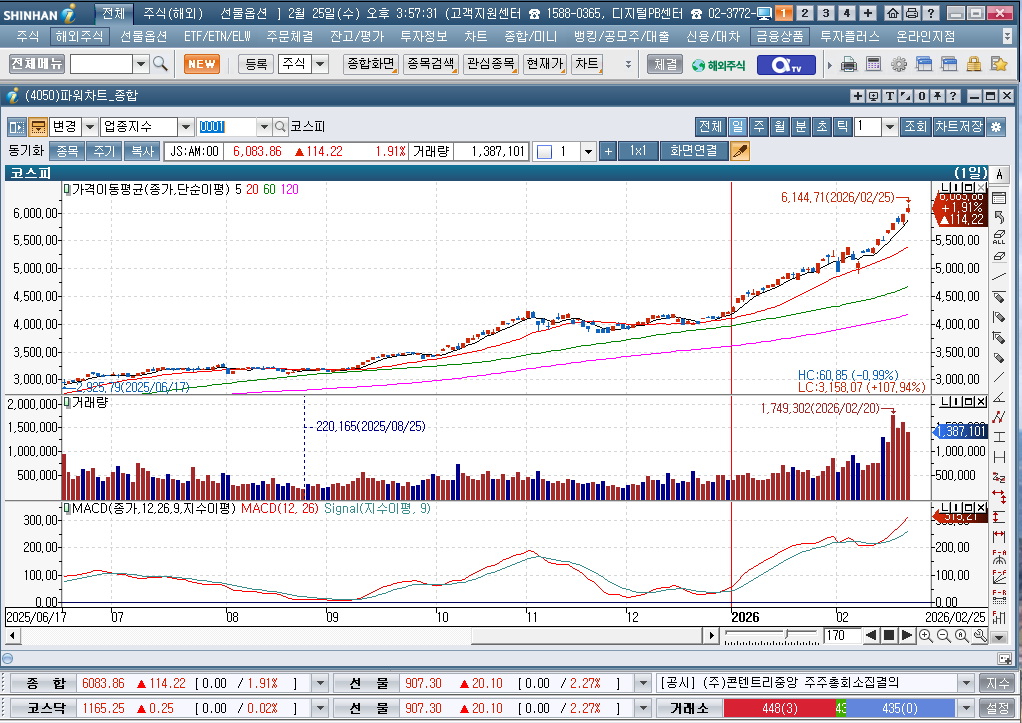Switch to virtual screen 4

point(847,13)
